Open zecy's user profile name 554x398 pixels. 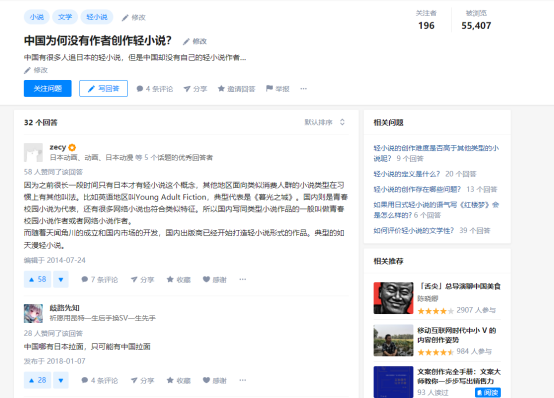click(x=58, y=147)
